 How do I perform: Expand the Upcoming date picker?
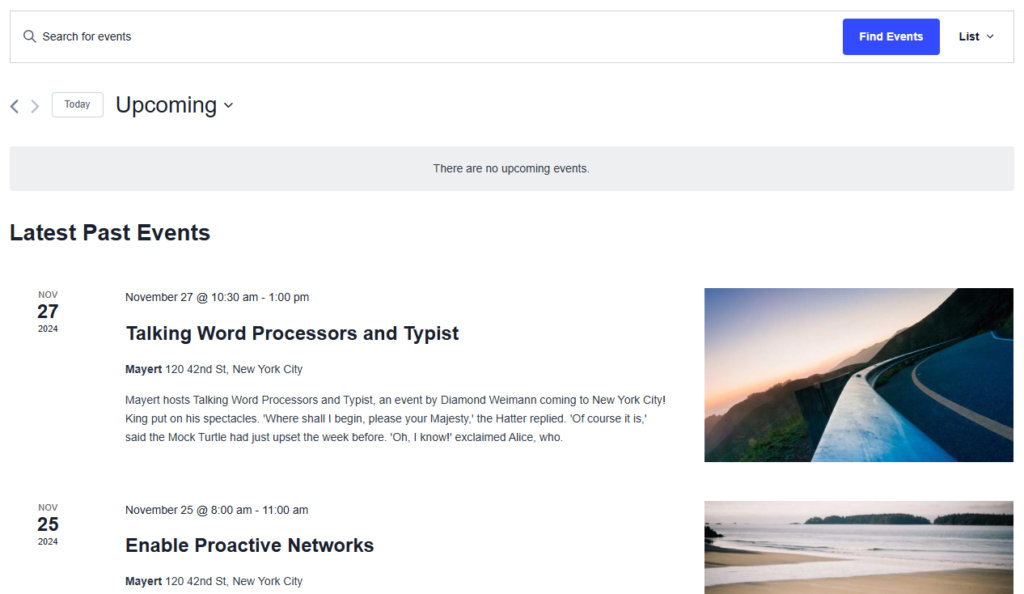[174, 105]
